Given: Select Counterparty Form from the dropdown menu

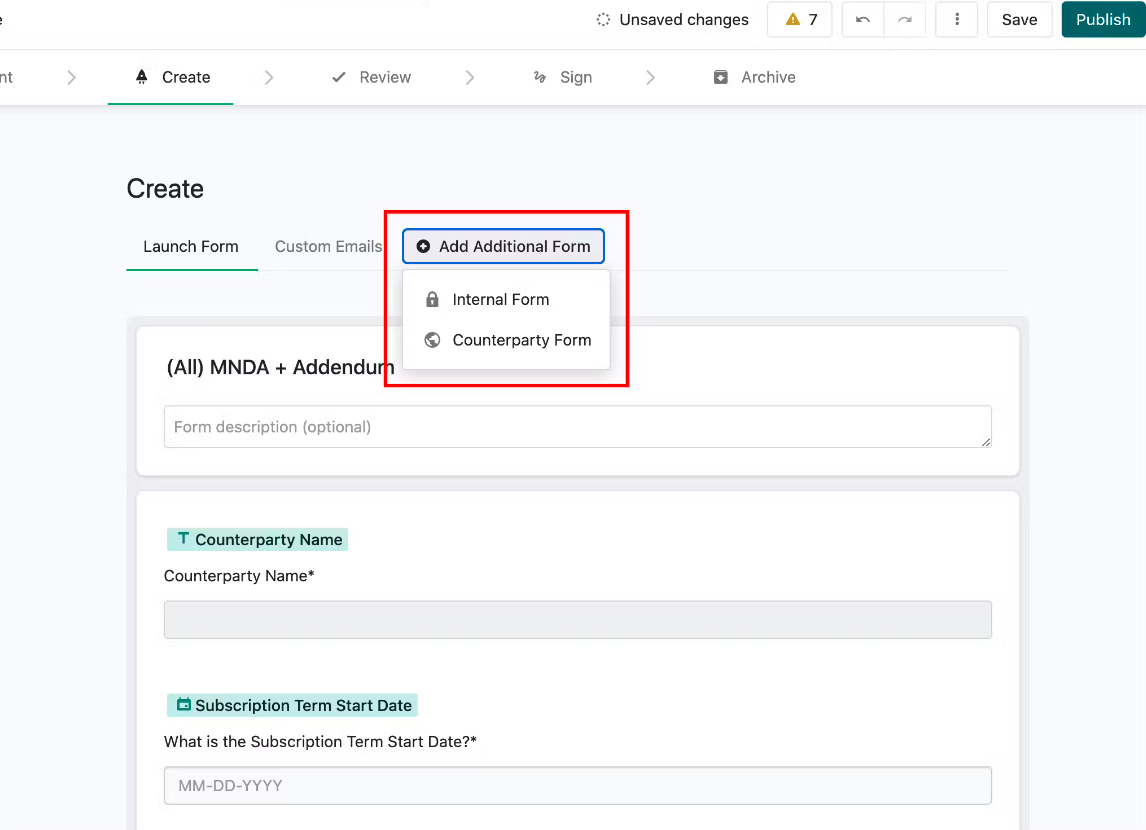Looking at the screenshot, I should pyautogui.click(x=506, y=340).
